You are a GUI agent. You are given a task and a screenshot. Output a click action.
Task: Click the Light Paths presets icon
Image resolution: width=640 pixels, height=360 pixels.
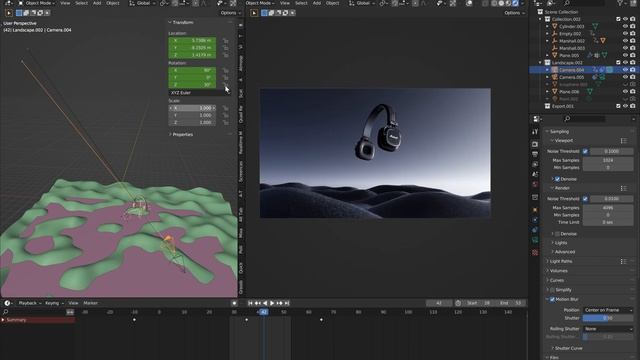(x=623, y=261)
